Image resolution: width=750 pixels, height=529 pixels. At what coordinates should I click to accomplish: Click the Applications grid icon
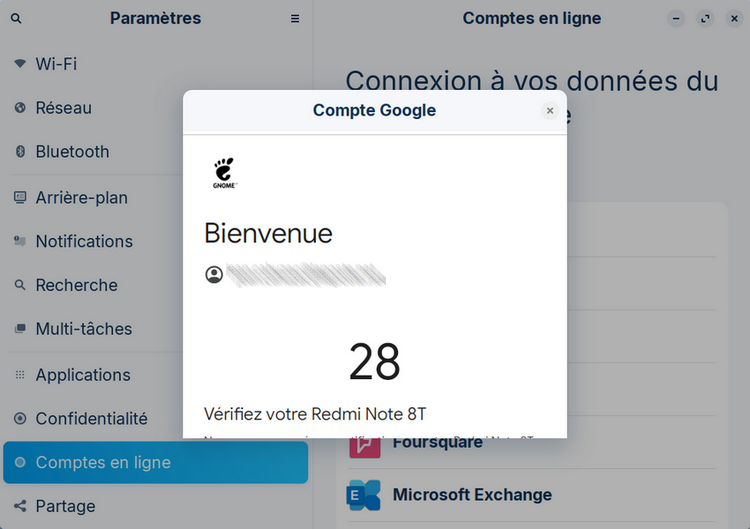(20, 375)
